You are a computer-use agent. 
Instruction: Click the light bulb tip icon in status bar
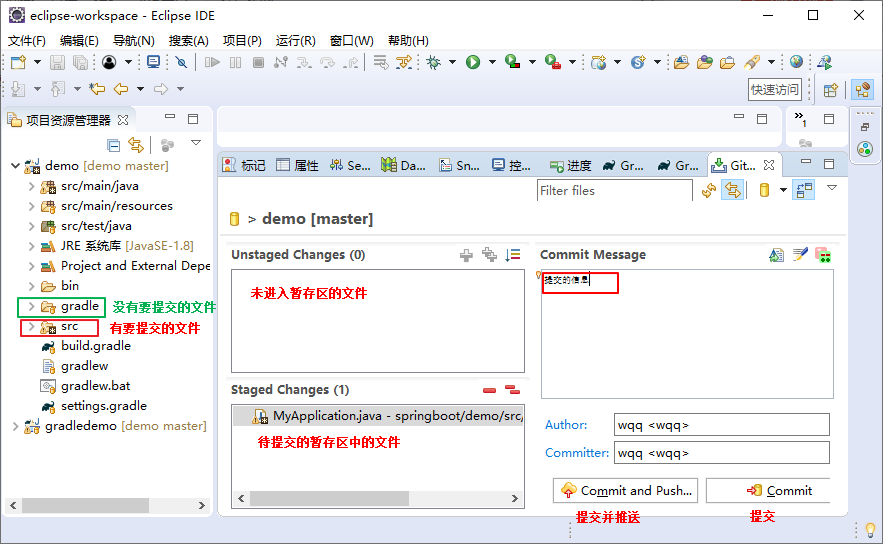coord(871,529)
